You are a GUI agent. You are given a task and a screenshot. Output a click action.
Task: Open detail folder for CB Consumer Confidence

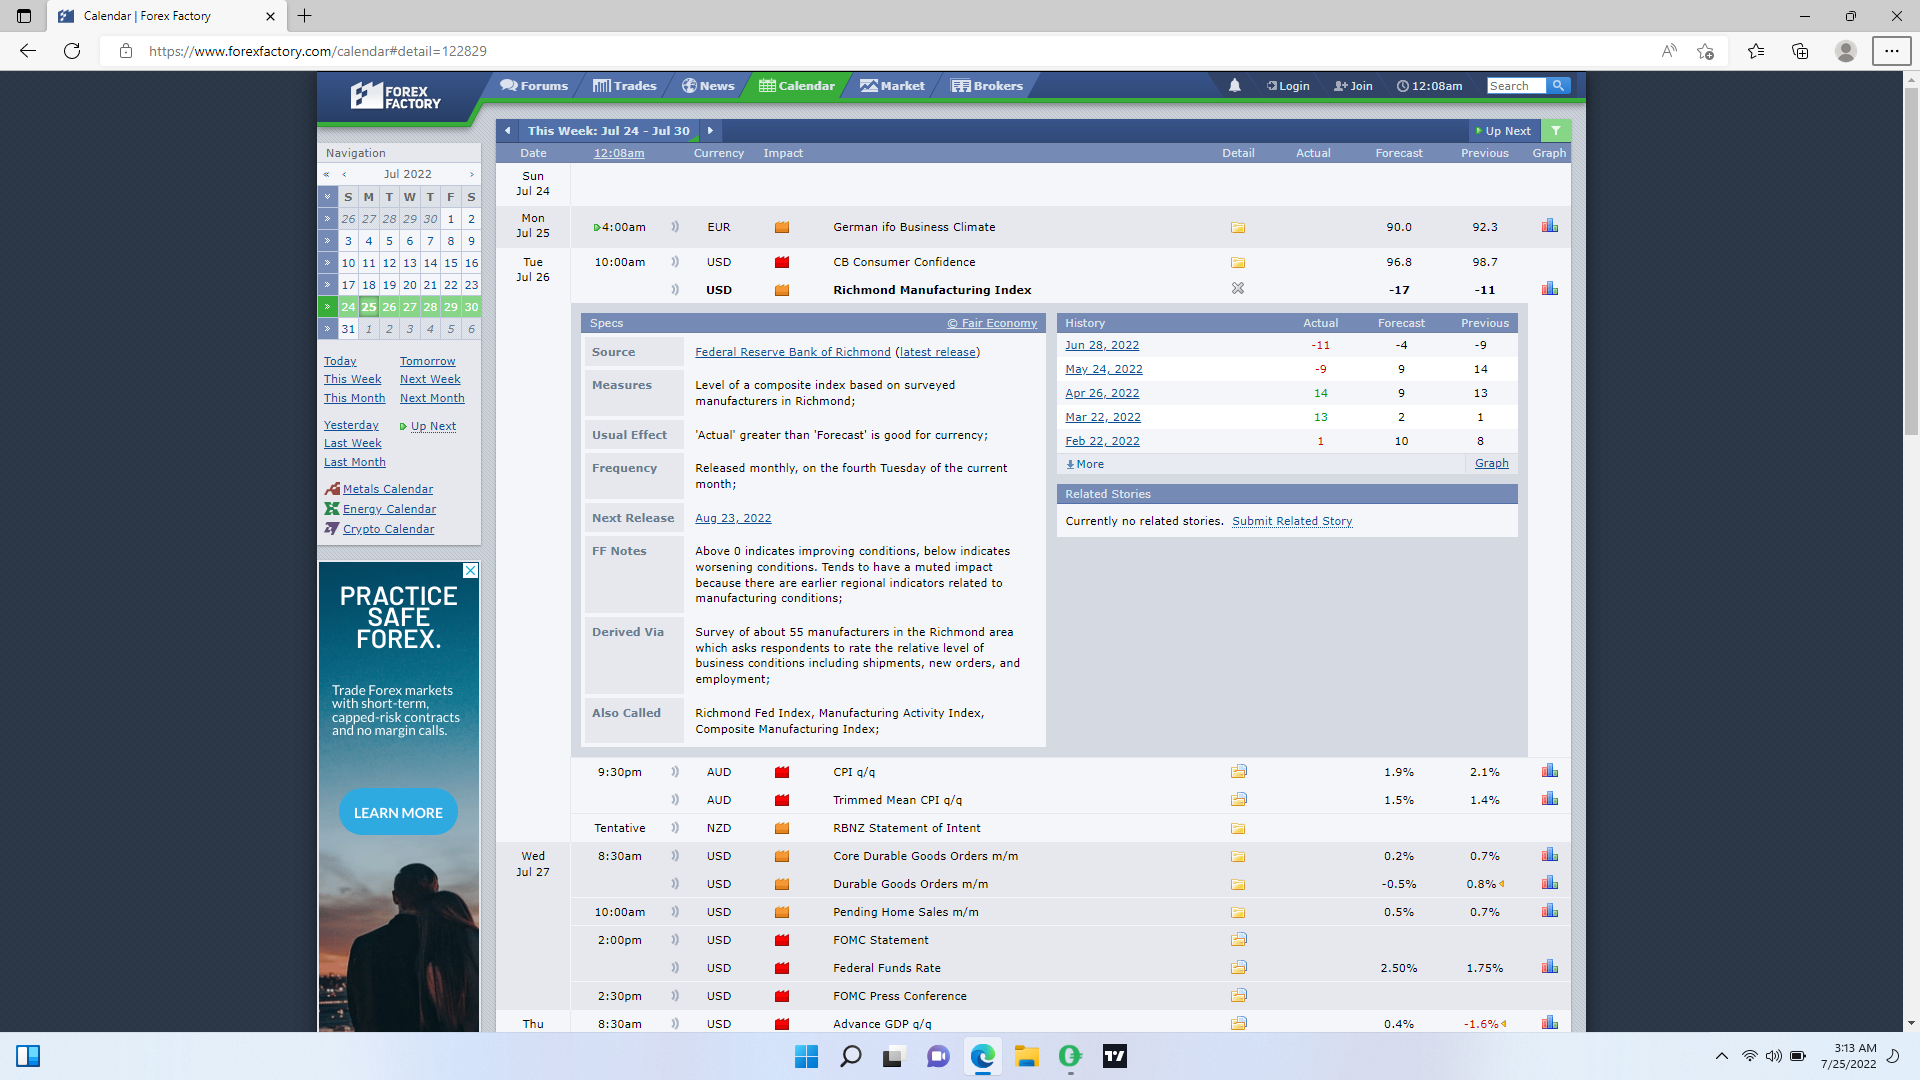(1238, 263)
